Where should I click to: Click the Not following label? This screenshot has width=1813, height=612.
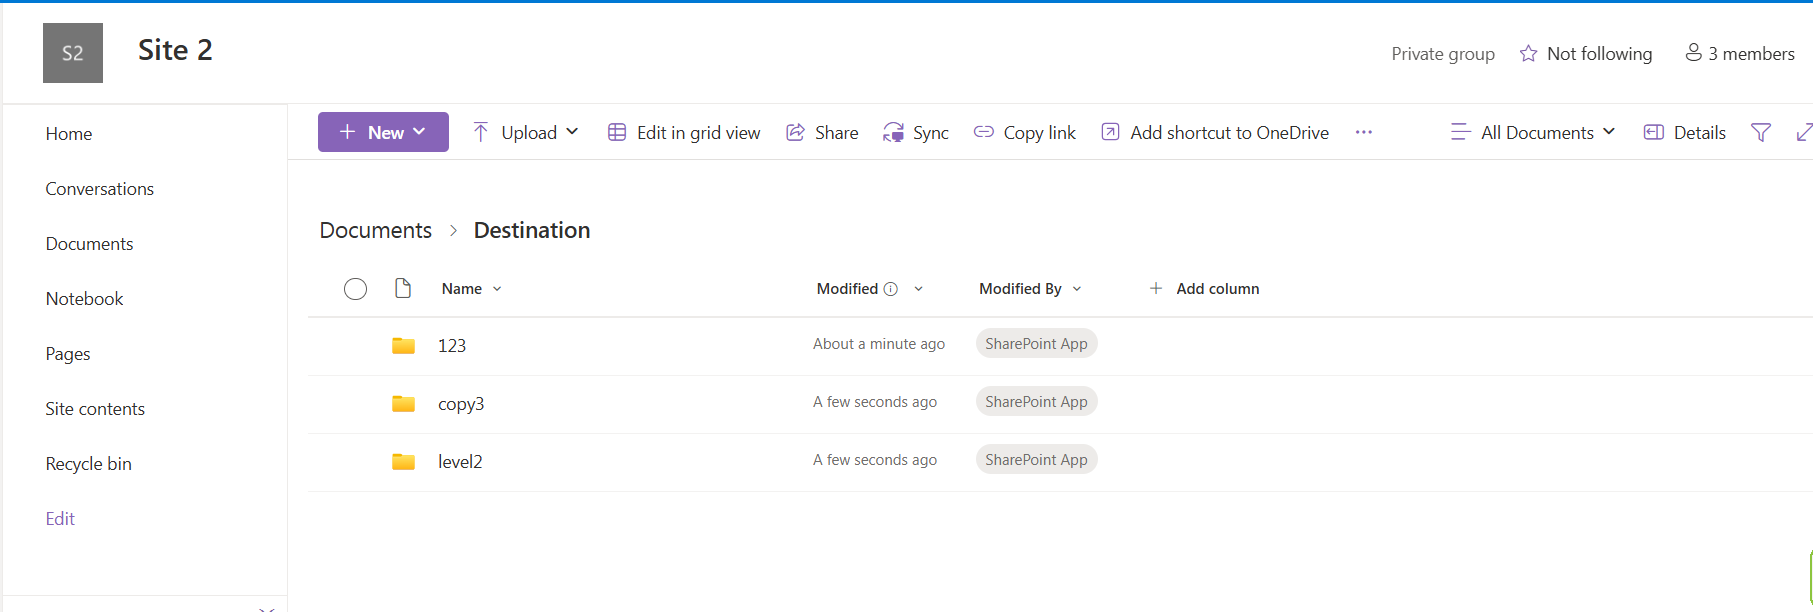coord(1600,54)
